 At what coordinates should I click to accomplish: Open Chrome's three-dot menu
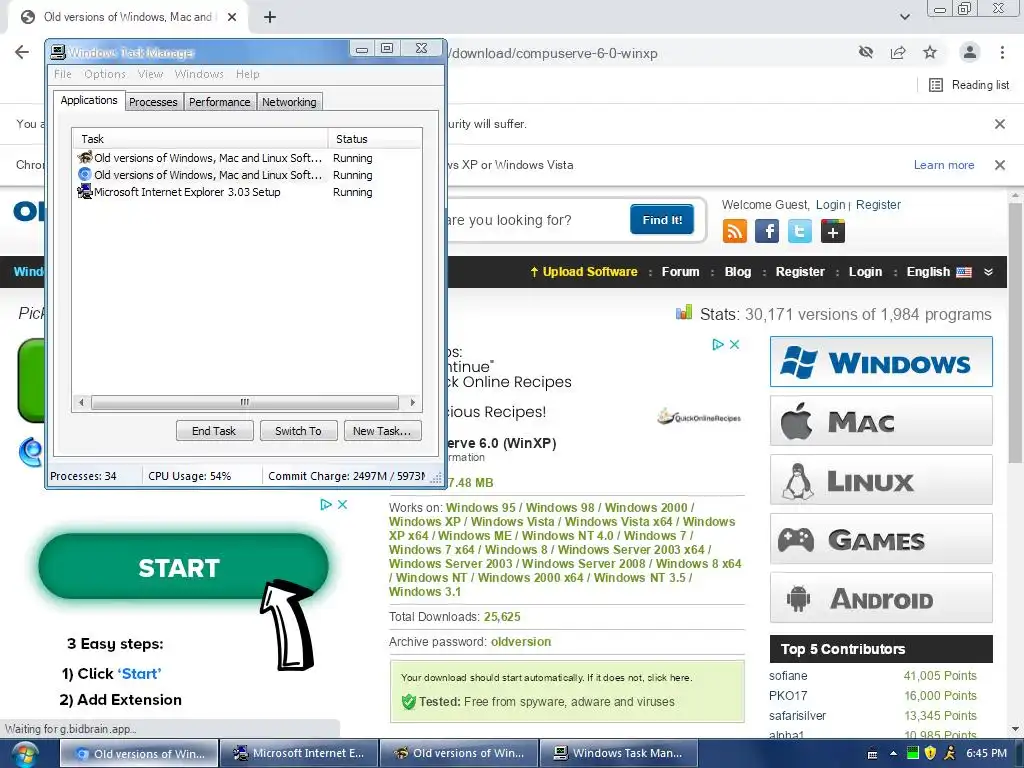click(x=1002, y=53)
